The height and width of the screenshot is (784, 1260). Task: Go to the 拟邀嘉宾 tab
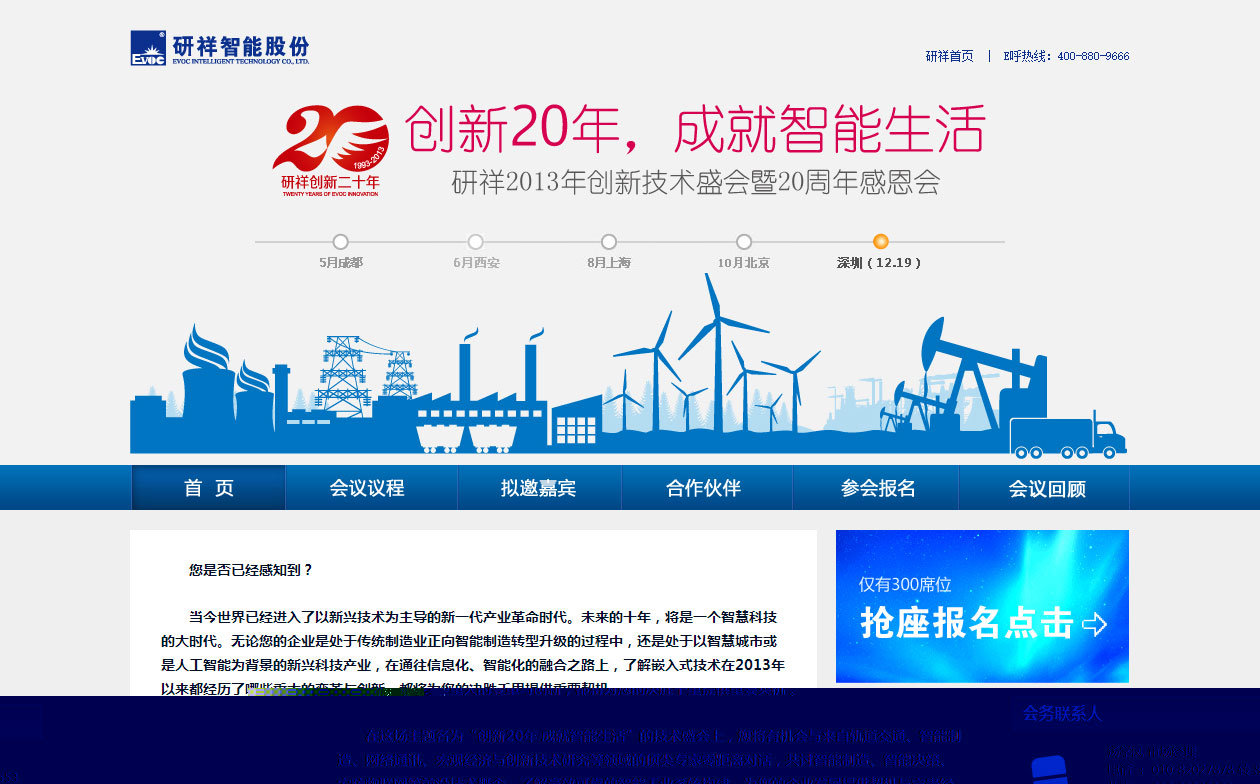pyautogui.click(x=539, y=488)
